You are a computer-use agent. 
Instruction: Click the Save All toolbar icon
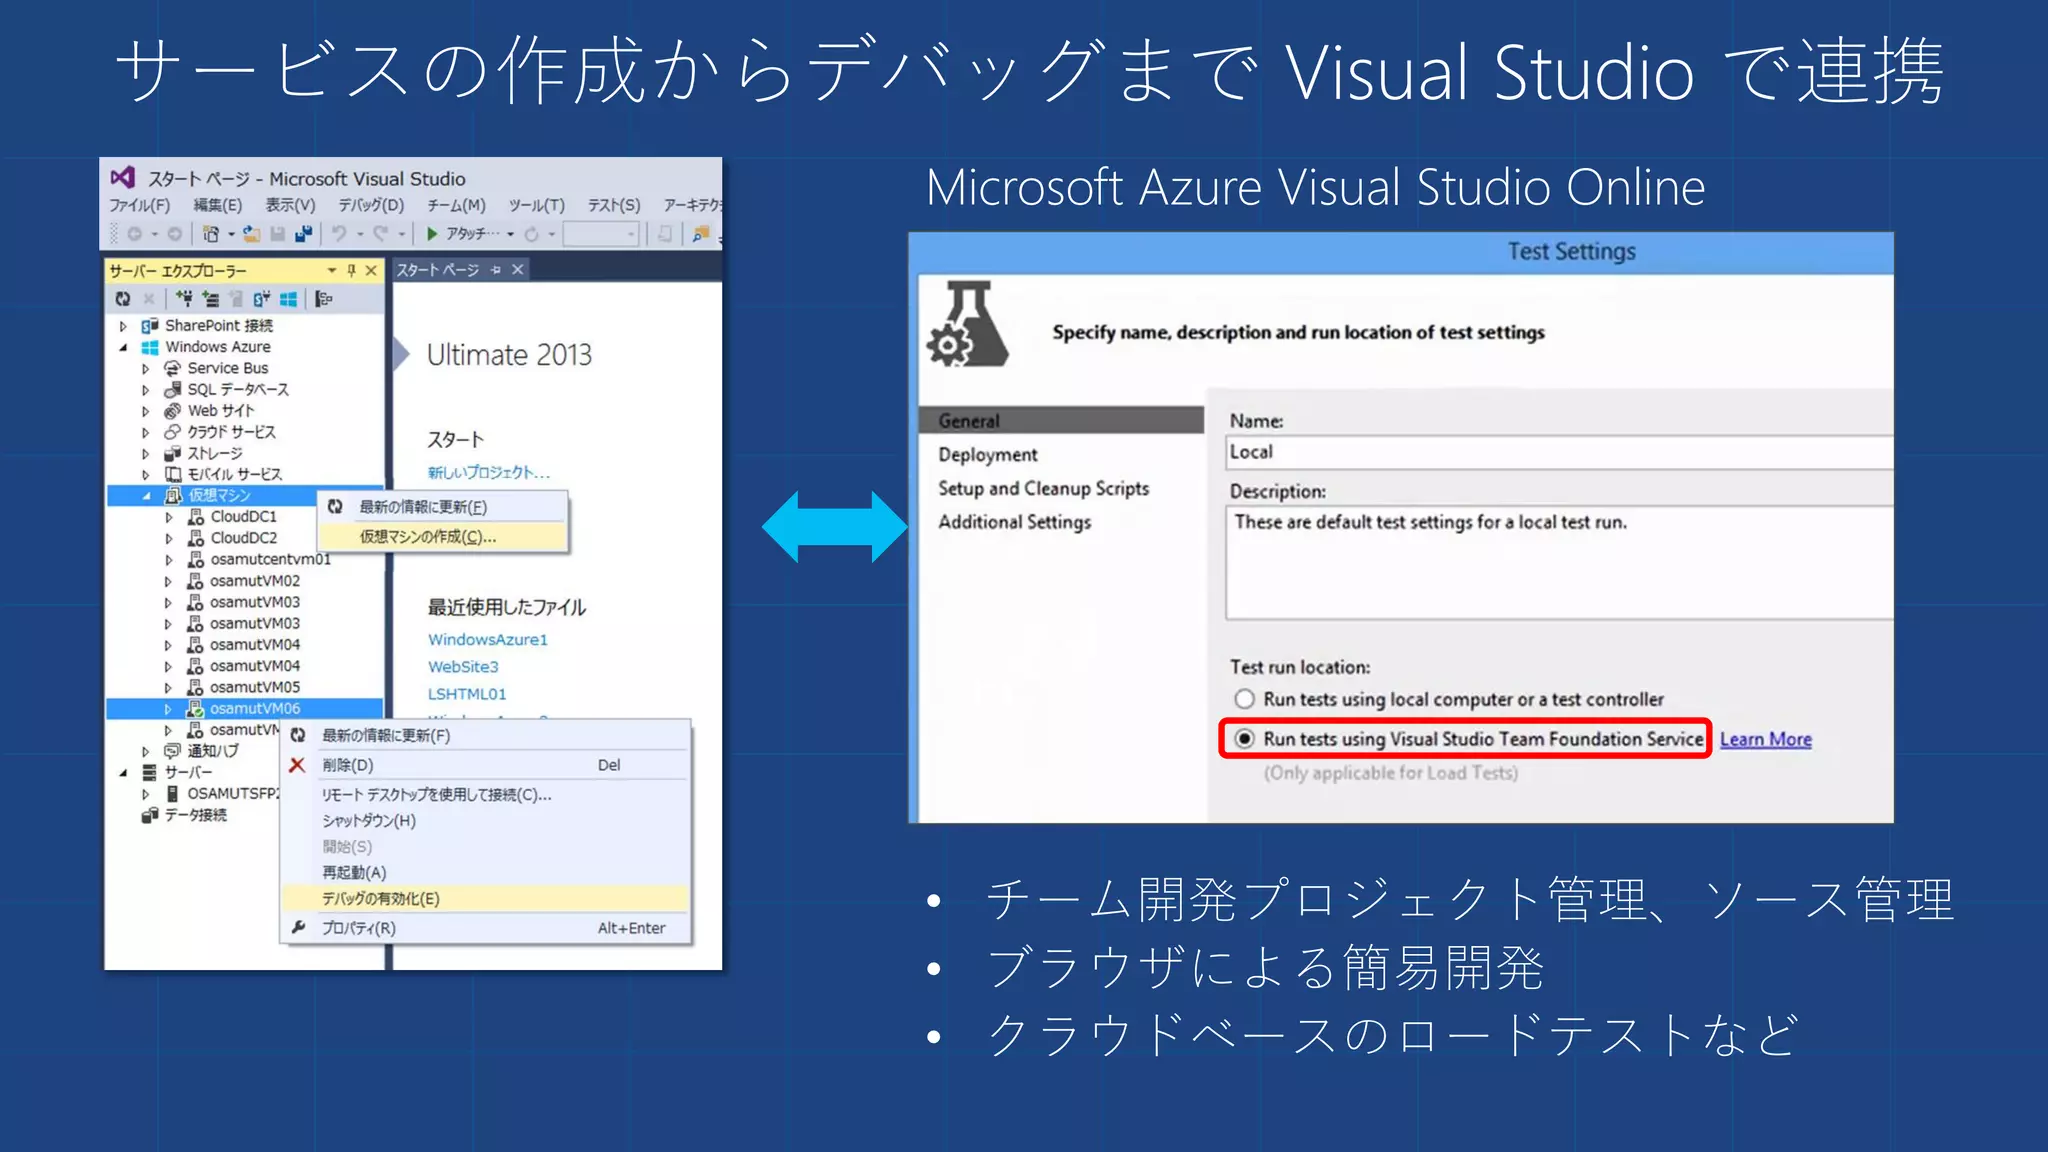tap(303, 234)
